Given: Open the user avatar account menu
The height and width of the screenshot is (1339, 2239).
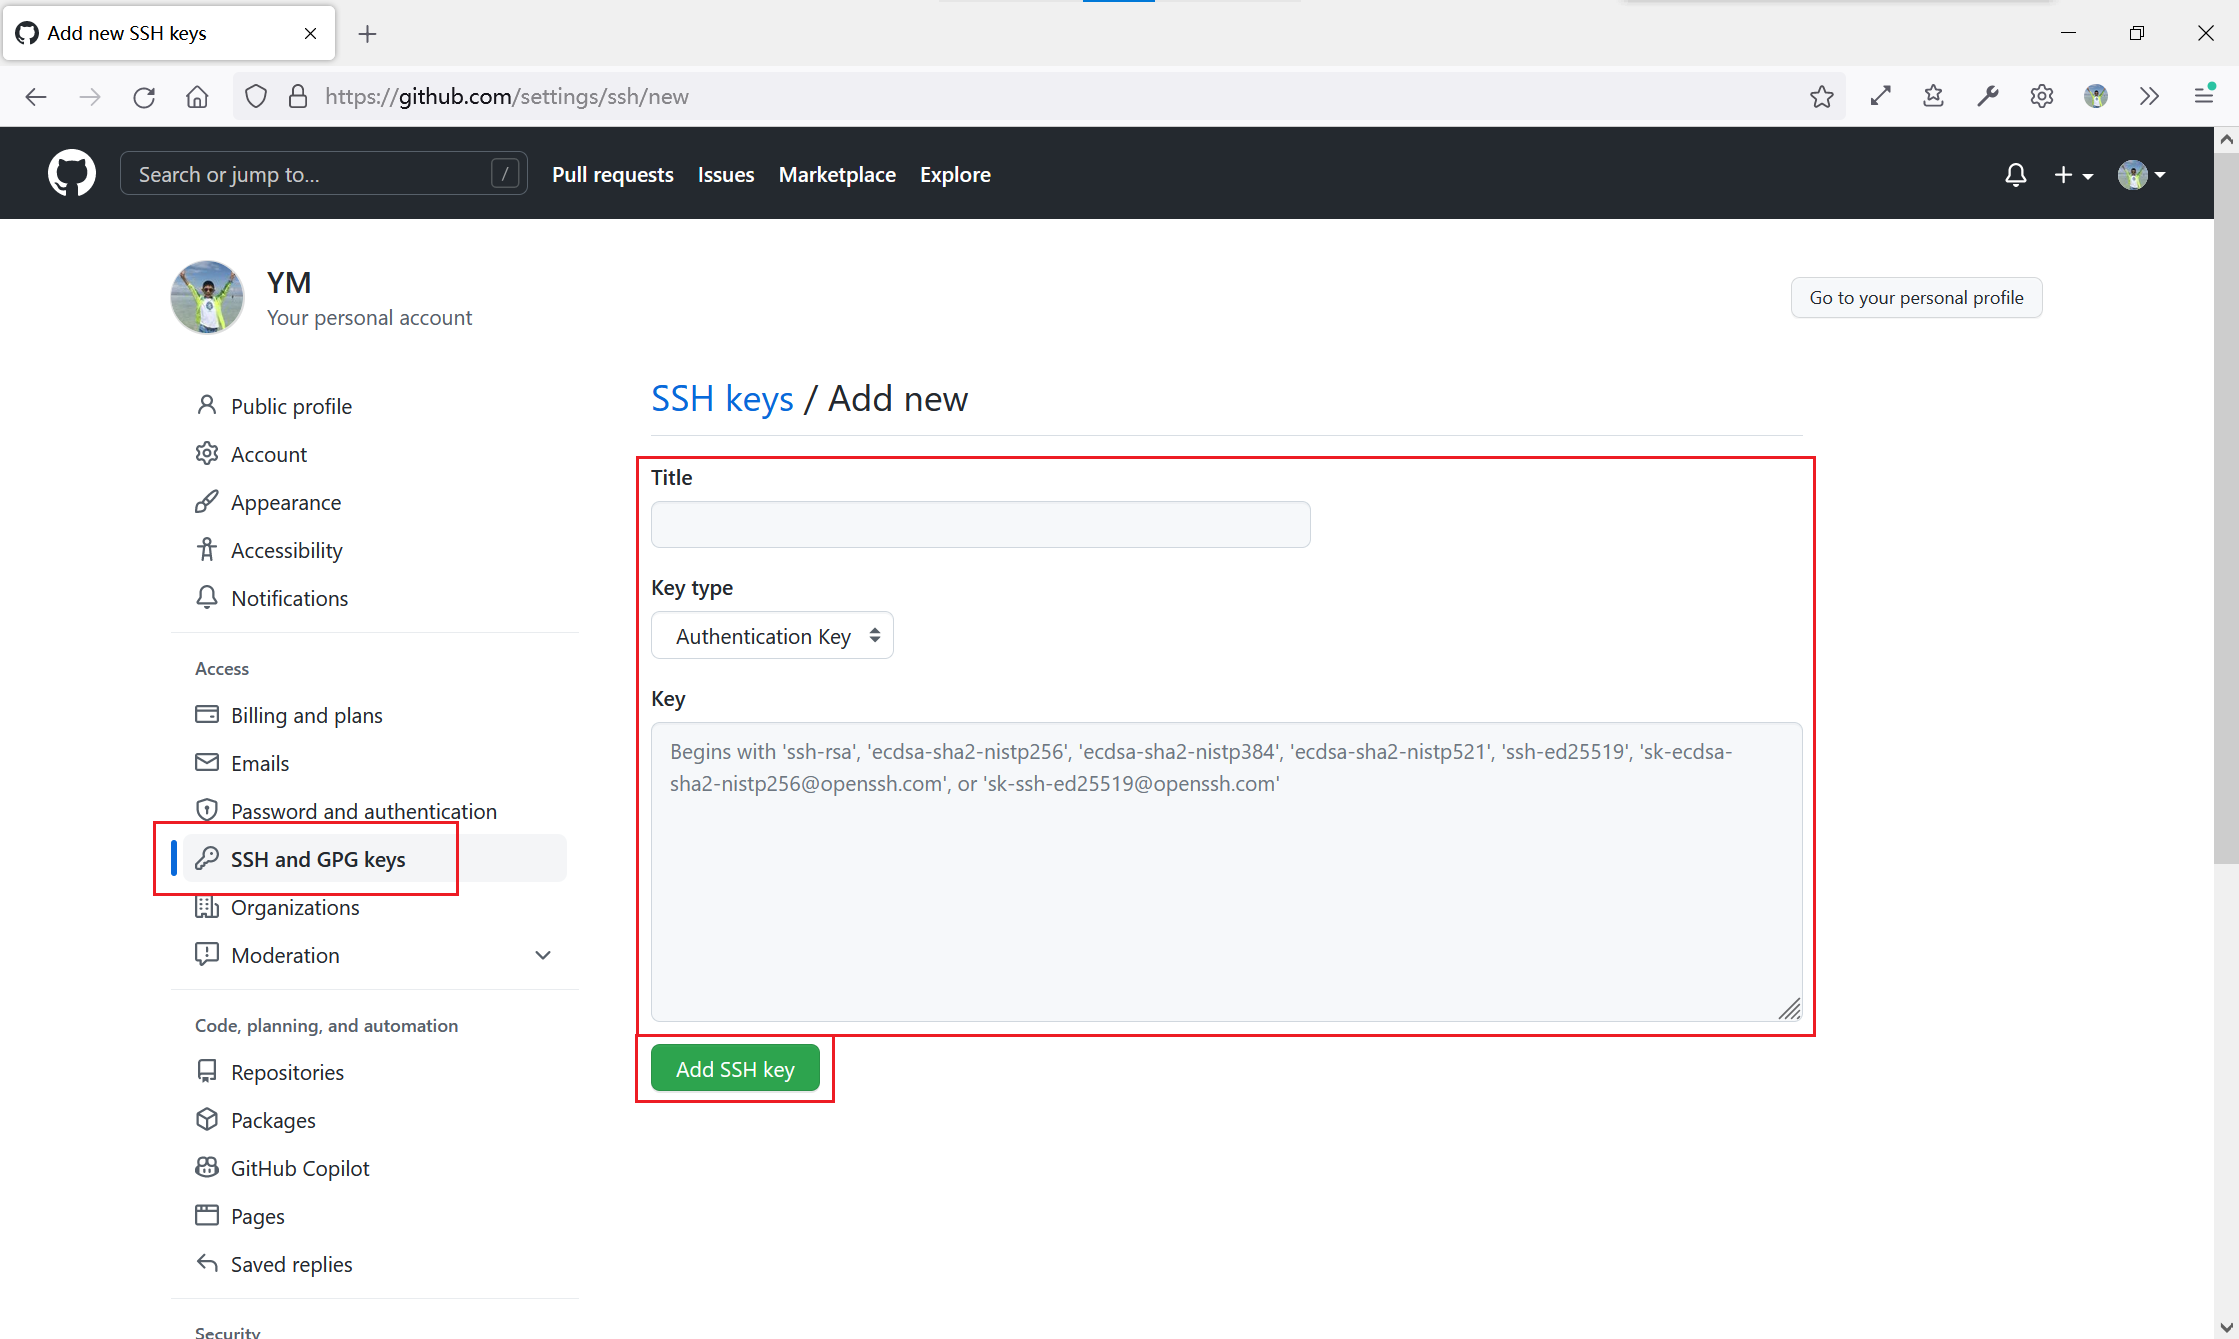Looking at the screenshot, I should [x=2141, y=175].
